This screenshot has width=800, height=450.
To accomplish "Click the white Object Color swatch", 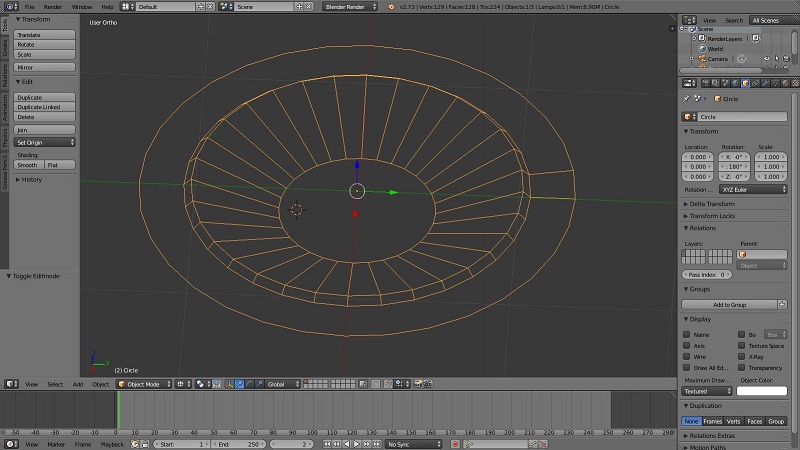I will [762, 391].
